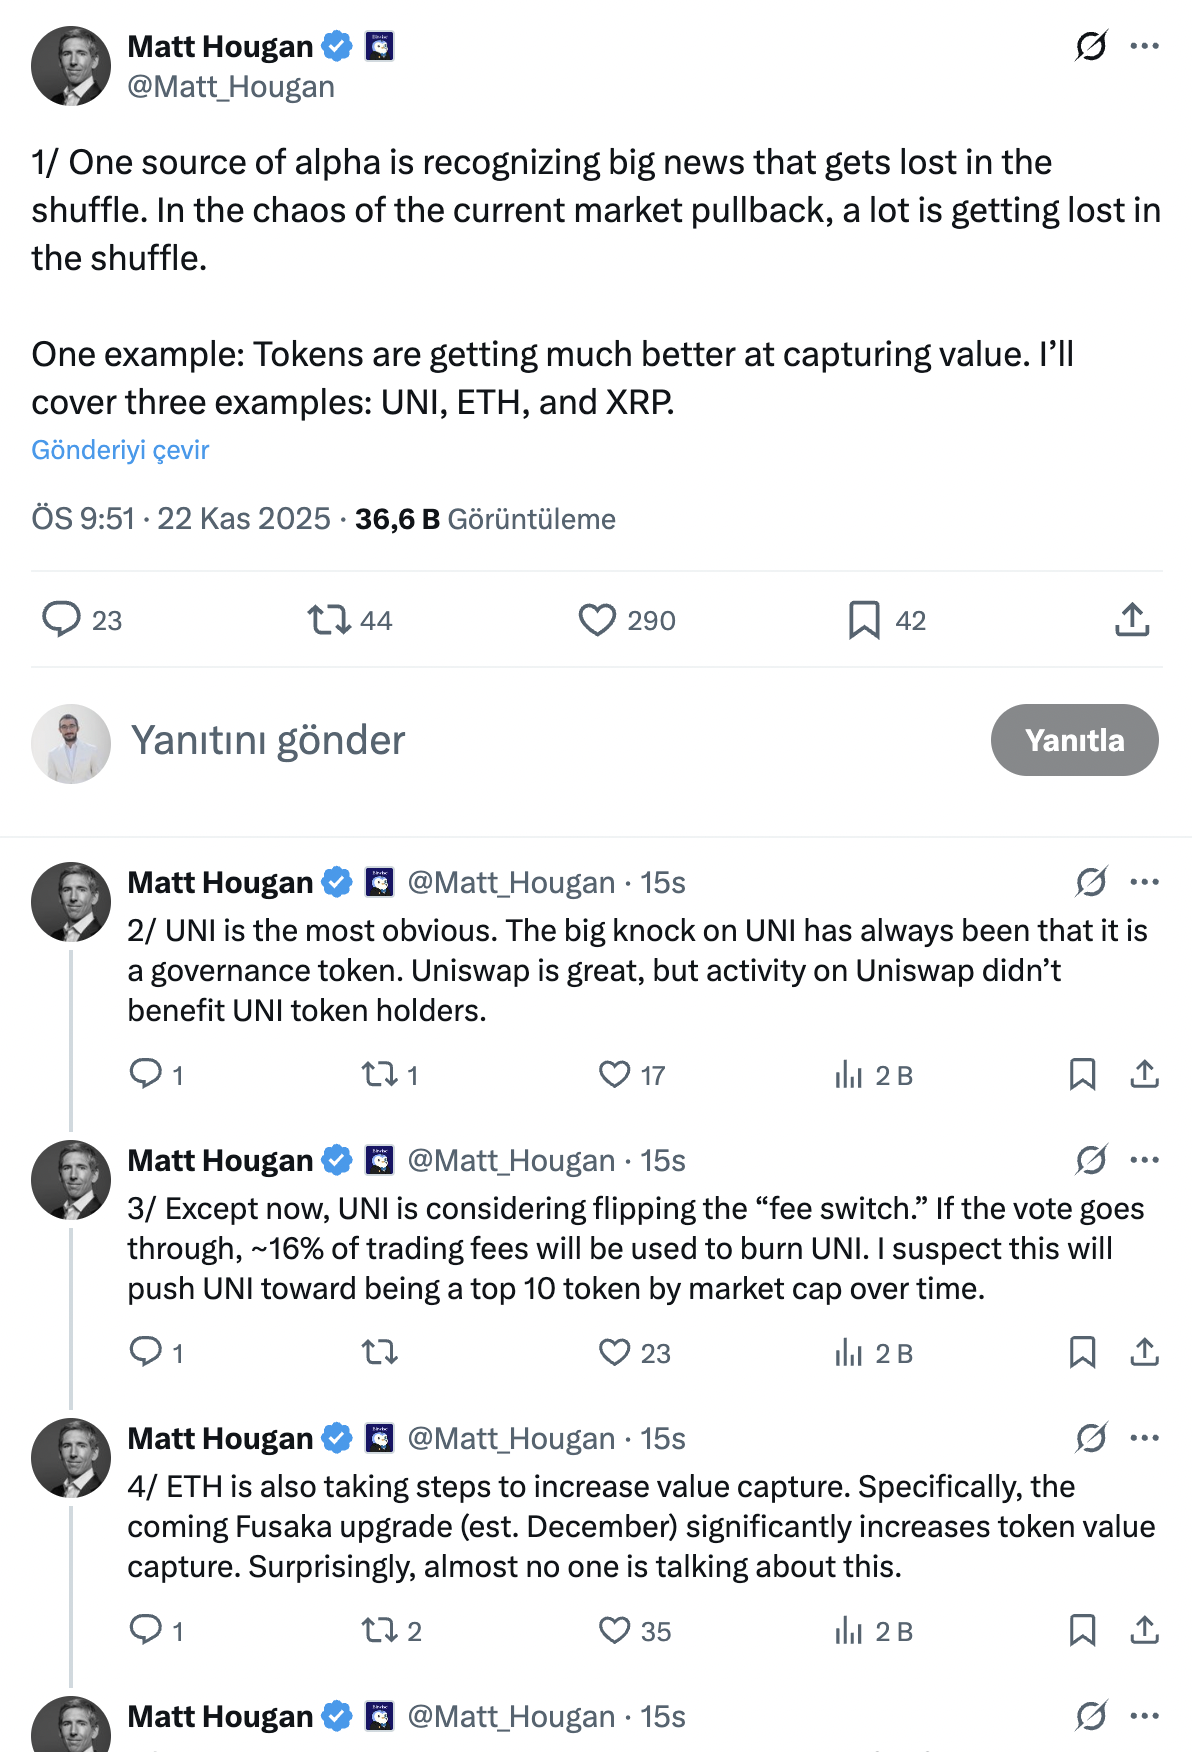Screen dimensions: 1192x1752
Task: Open more options on the 4/ ETH reply
Action: point(1144,1438)
